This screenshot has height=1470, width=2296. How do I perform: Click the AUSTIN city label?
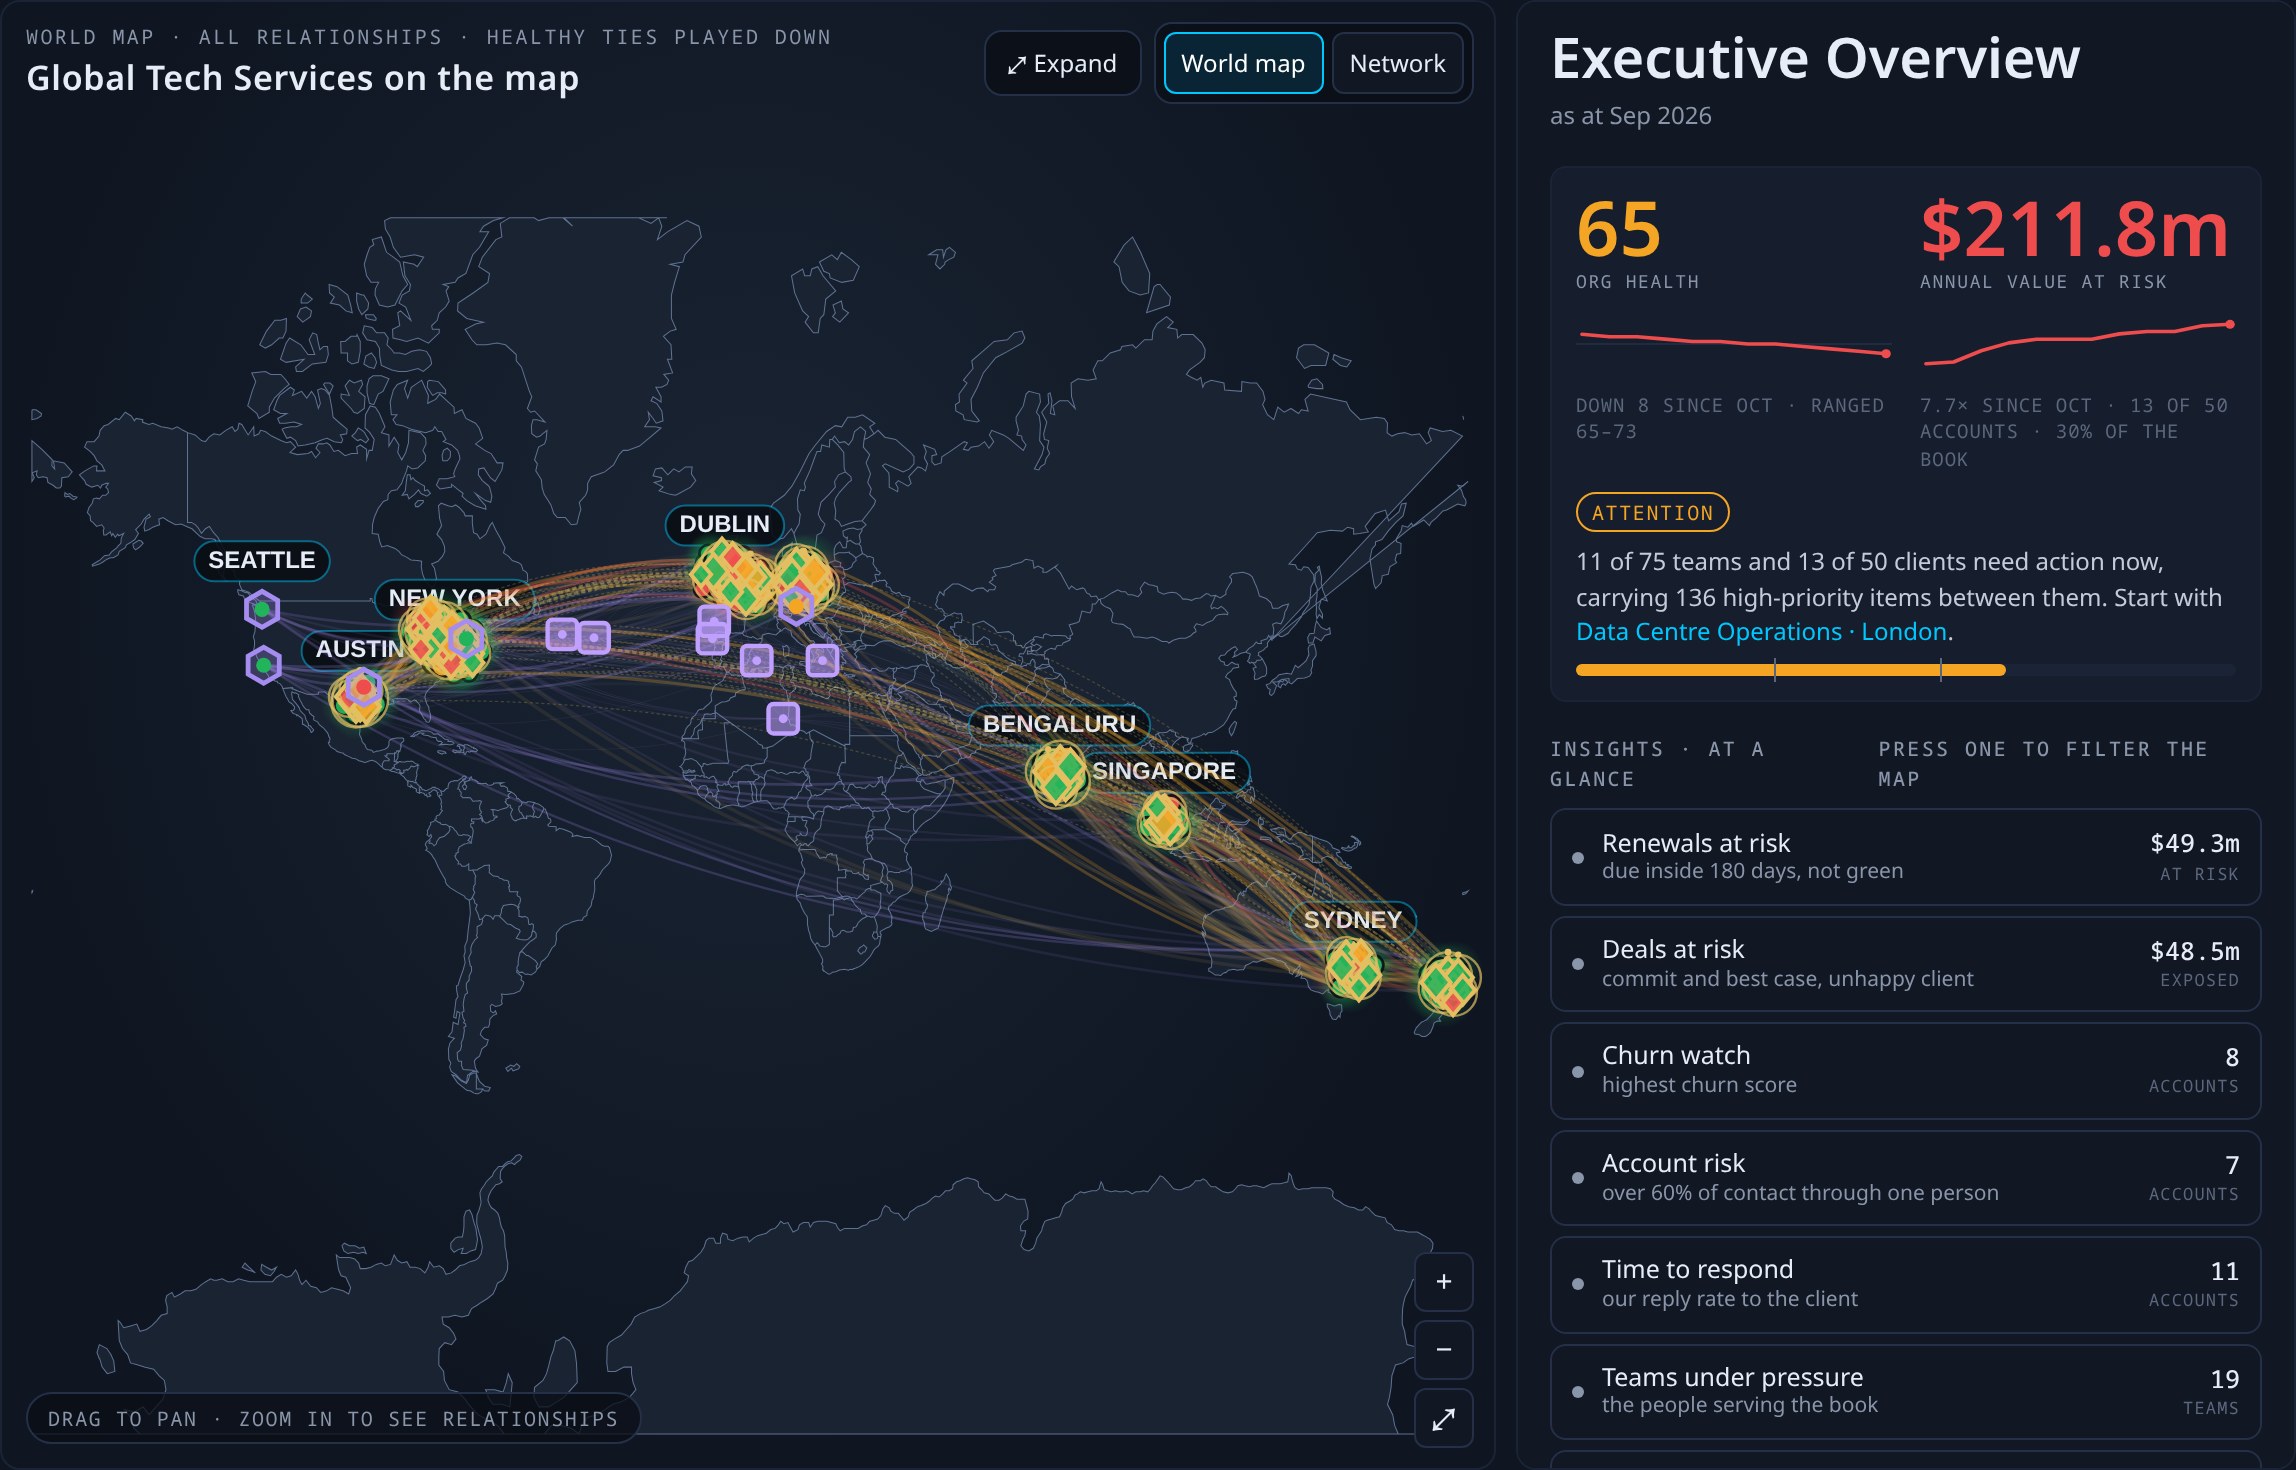point(358,648)
